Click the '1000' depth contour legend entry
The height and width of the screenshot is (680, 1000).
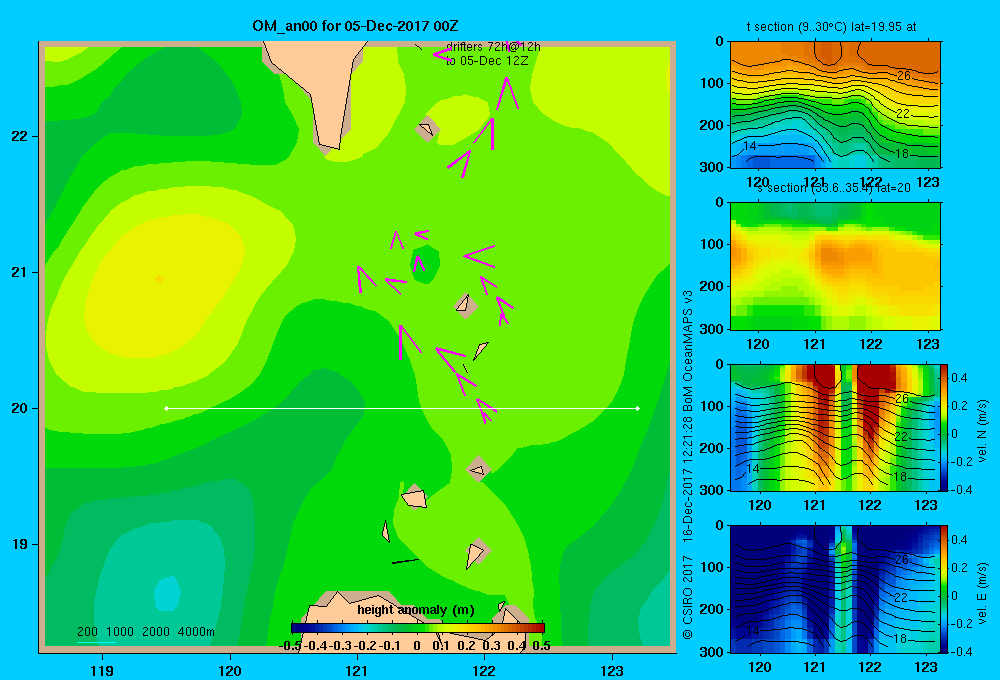[120, 632]
